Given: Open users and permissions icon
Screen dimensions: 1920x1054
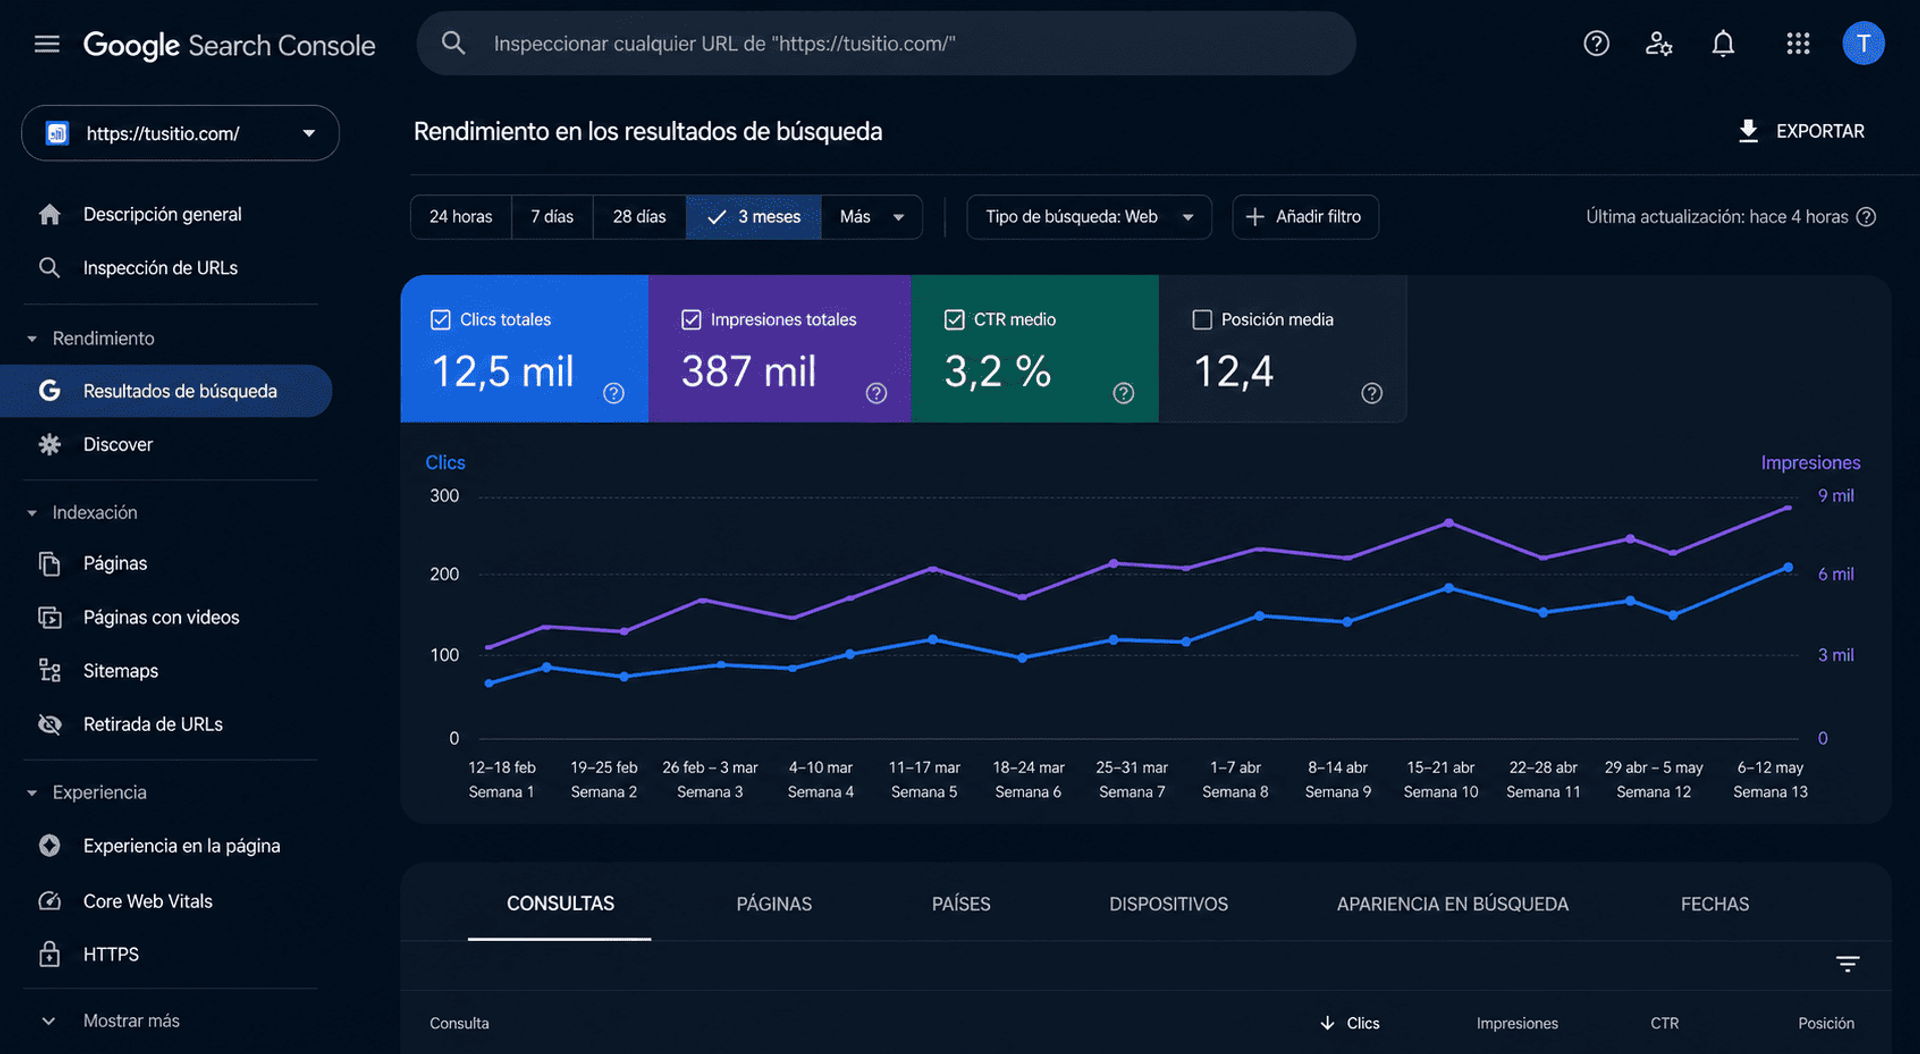Looking at the screenshot, I should point(1659,43).
